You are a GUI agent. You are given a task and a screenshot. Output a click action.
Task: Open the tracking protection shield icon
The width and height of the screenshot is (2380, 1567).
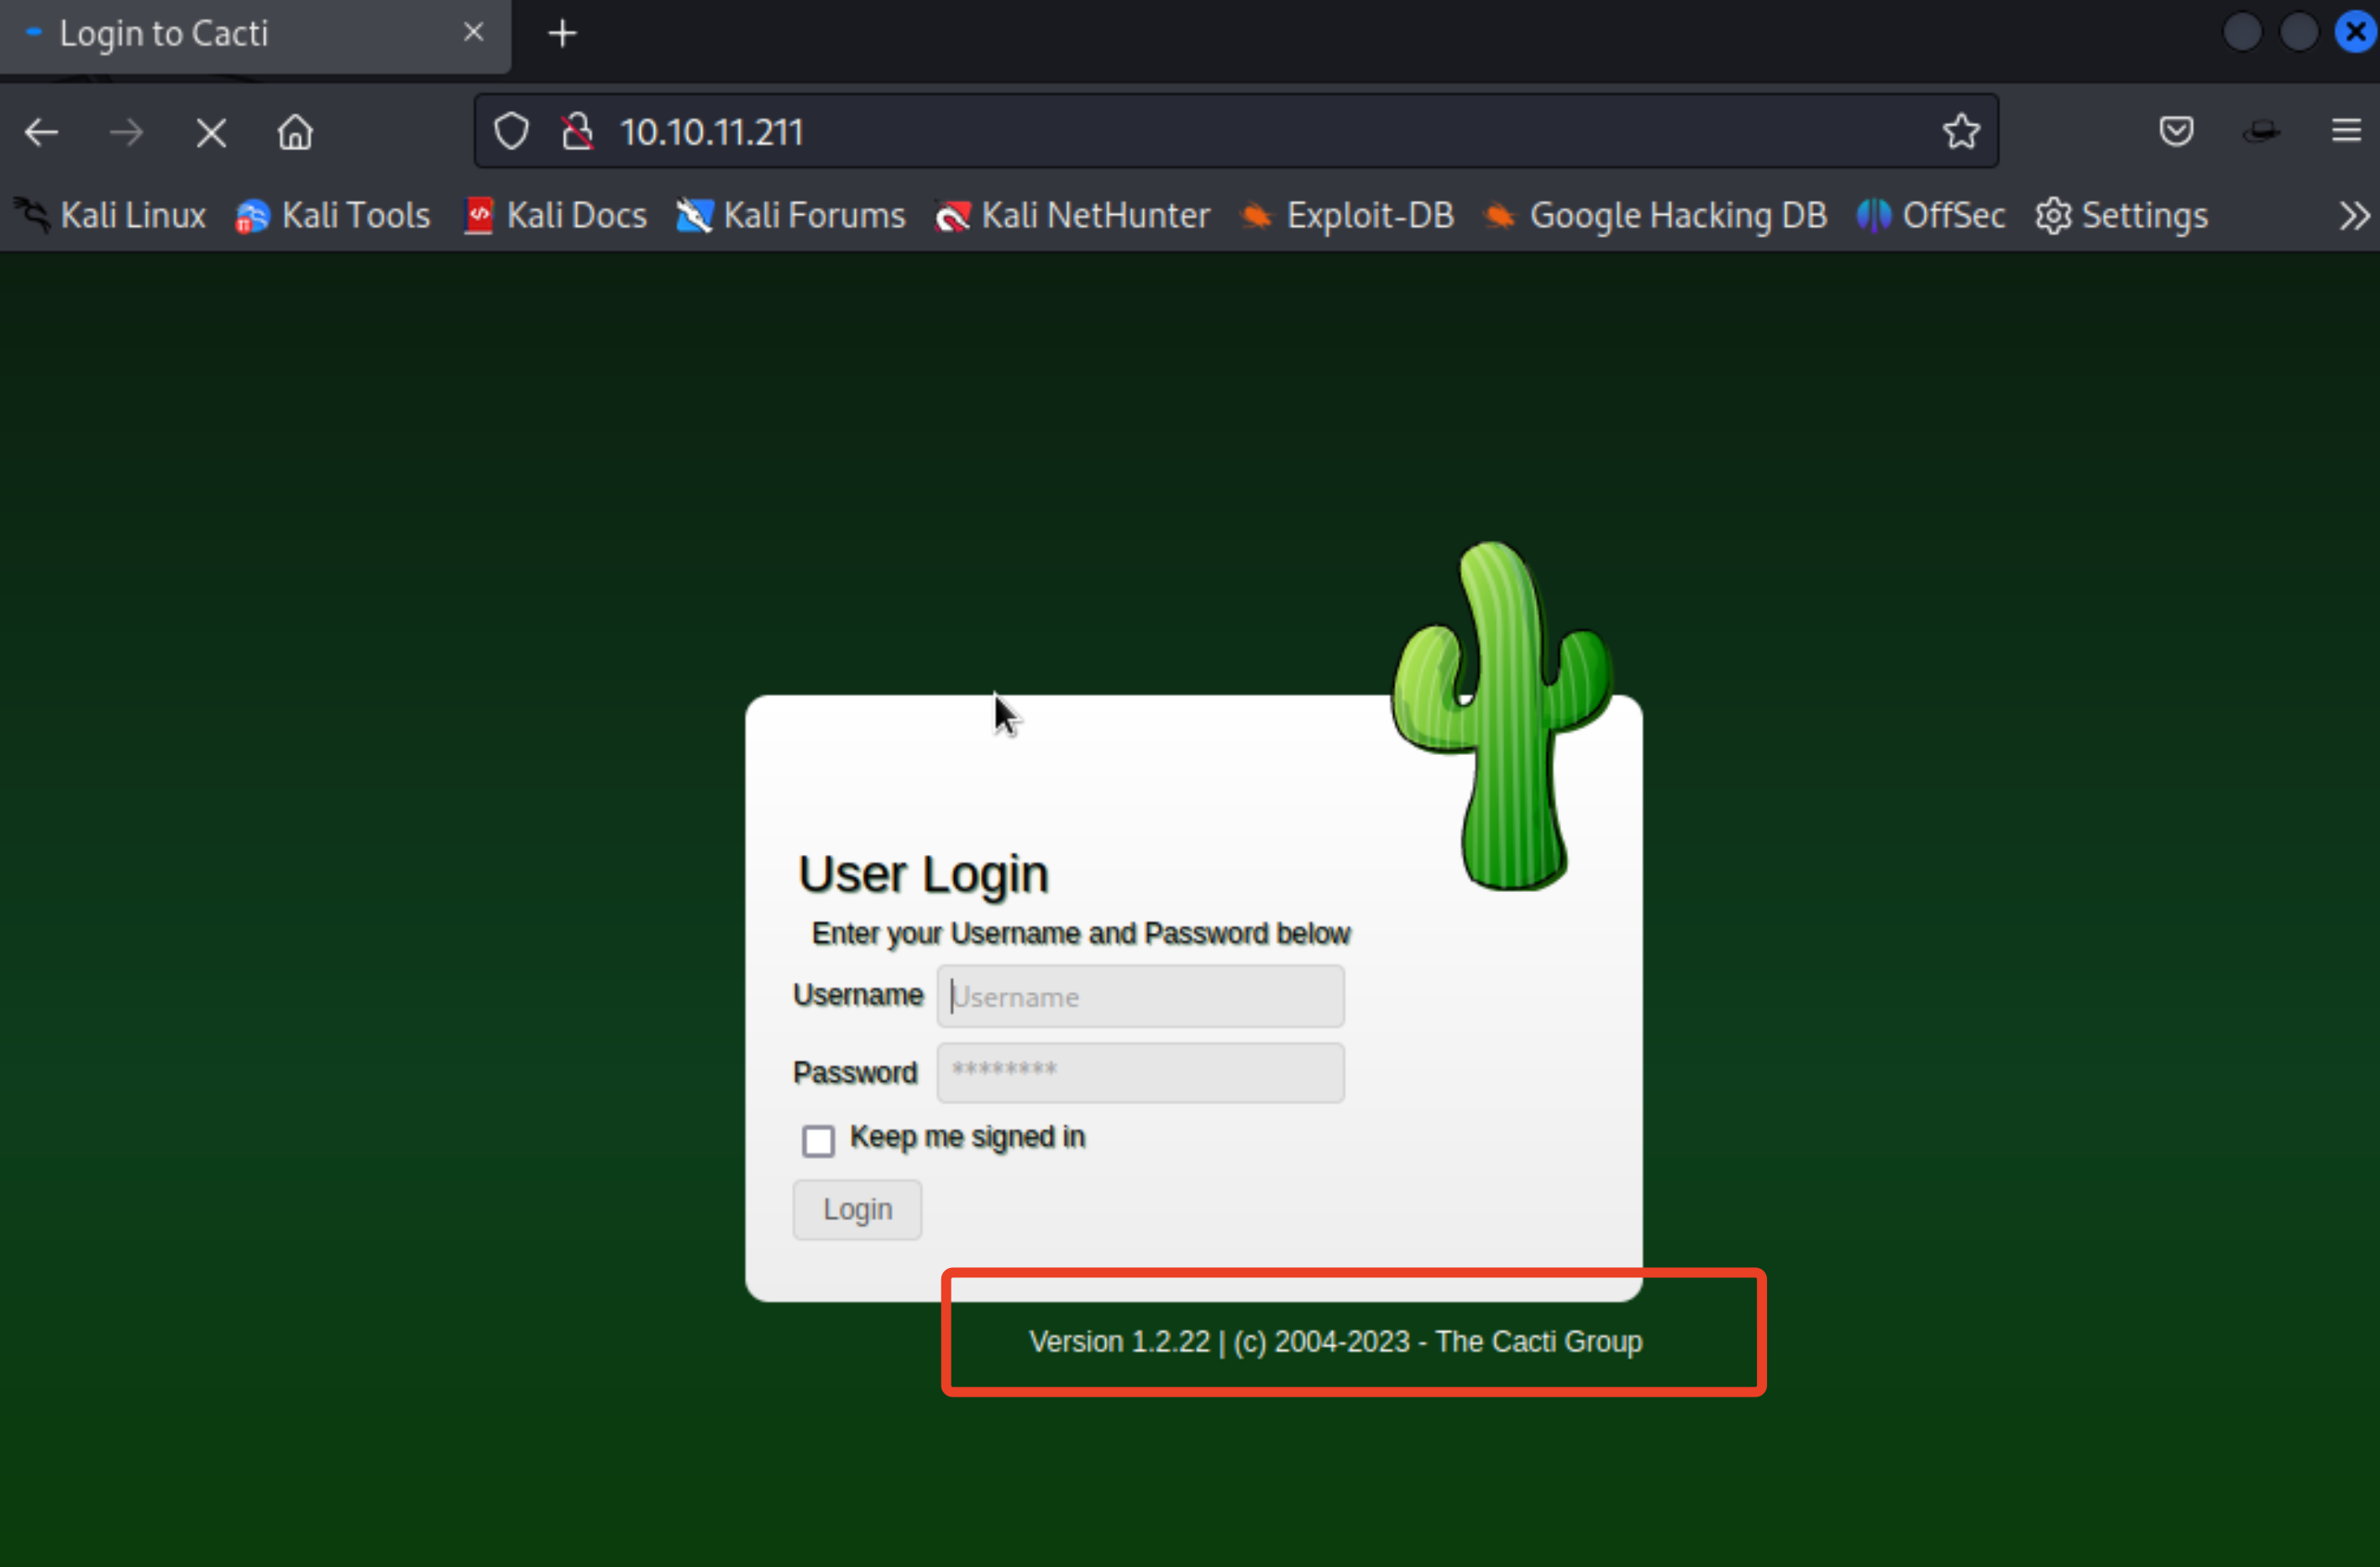coord(511,131)
